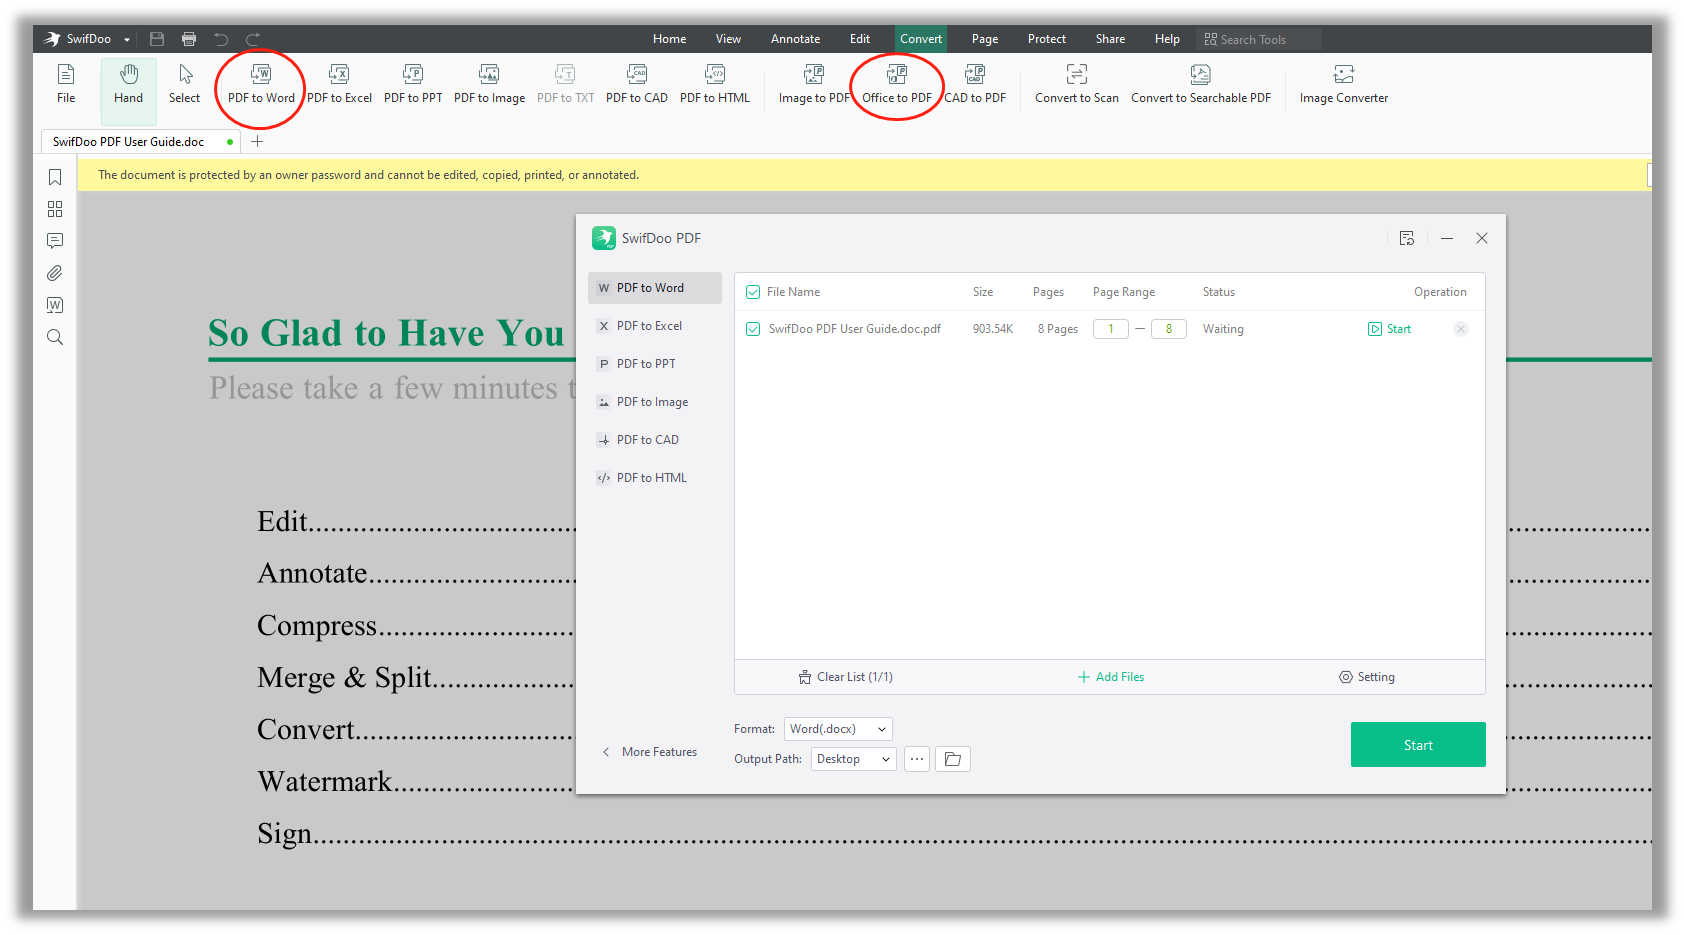This screenshot has height=935, width=1684.
Task: Click the Undo arrow icon
Action: 221,39
